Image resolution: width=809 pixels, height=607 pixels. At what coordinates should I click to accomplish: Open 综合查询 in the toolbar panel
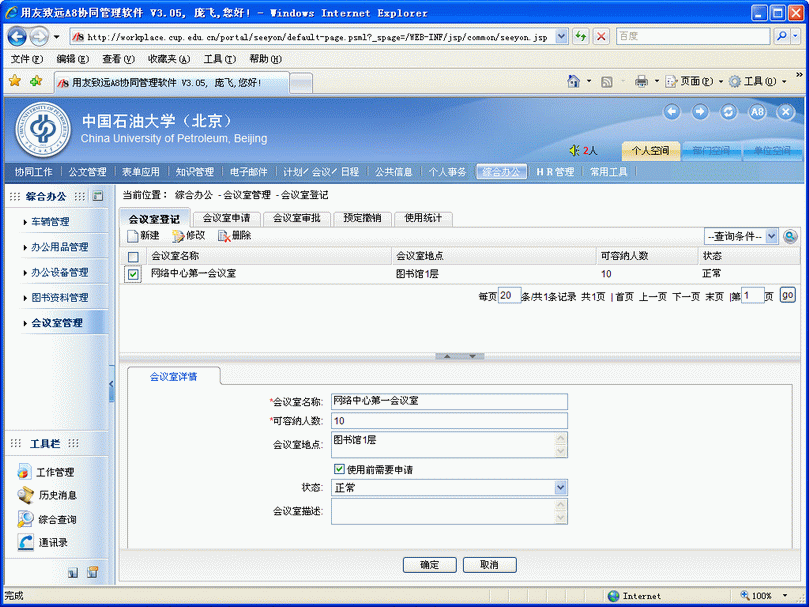tap(26, 519)
